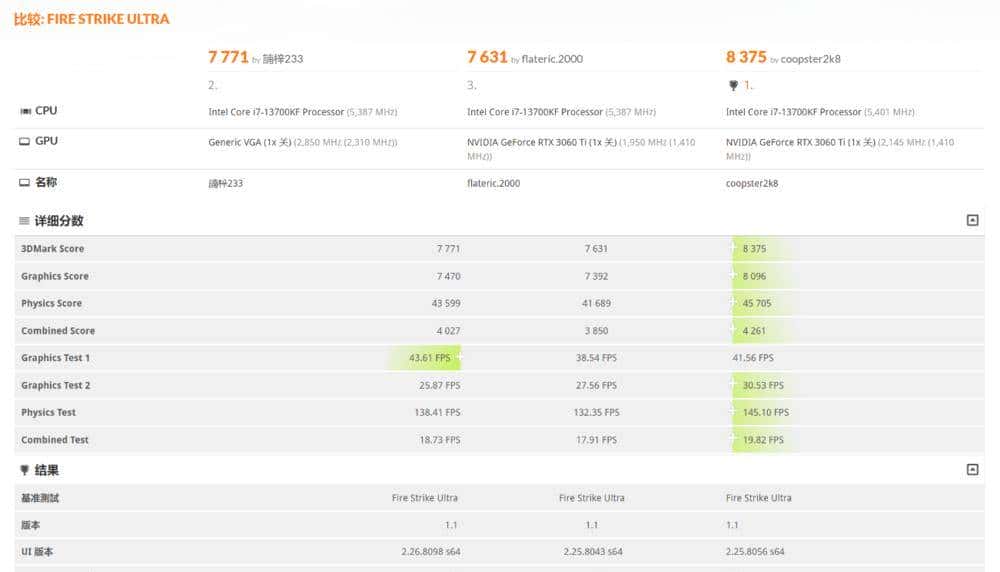This screenshot has width=1000, height=572.
Task: Click rank 2. under score 7 771
Action: pyautogui.click(x=212, y=85)
